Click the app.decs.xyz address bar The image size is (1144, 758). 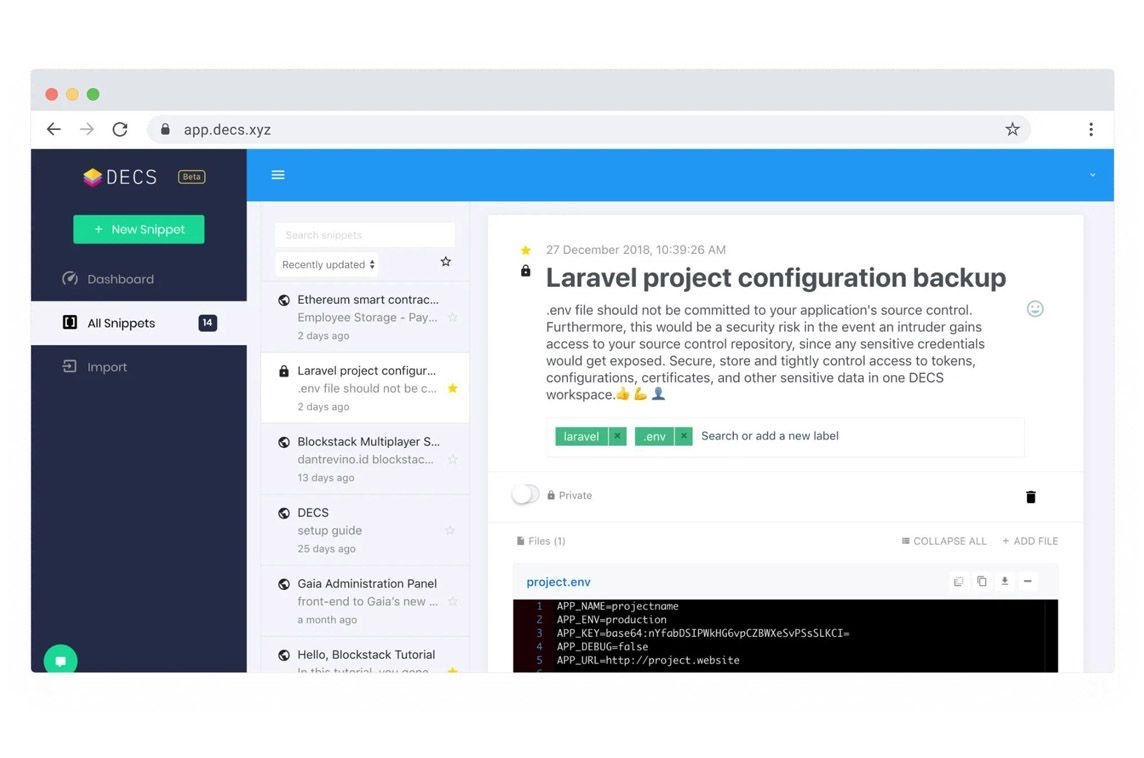[x=588, y=129]
